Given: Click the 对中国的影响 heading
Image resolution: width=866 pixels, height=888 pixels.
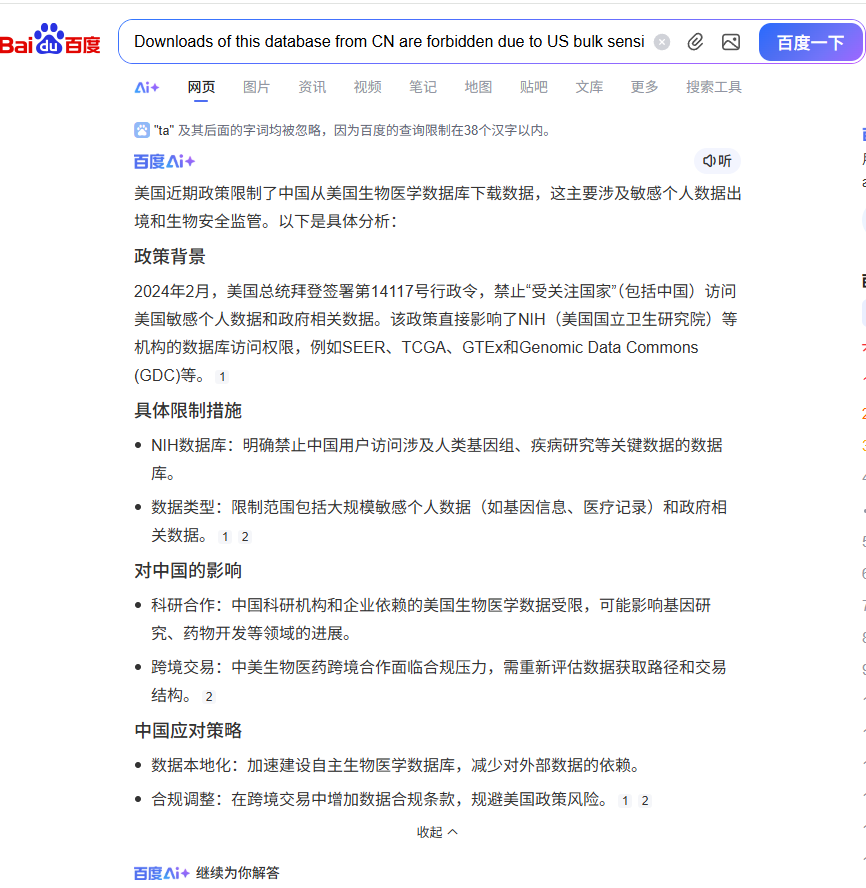Looking at the screenshot, I should 187,570.
